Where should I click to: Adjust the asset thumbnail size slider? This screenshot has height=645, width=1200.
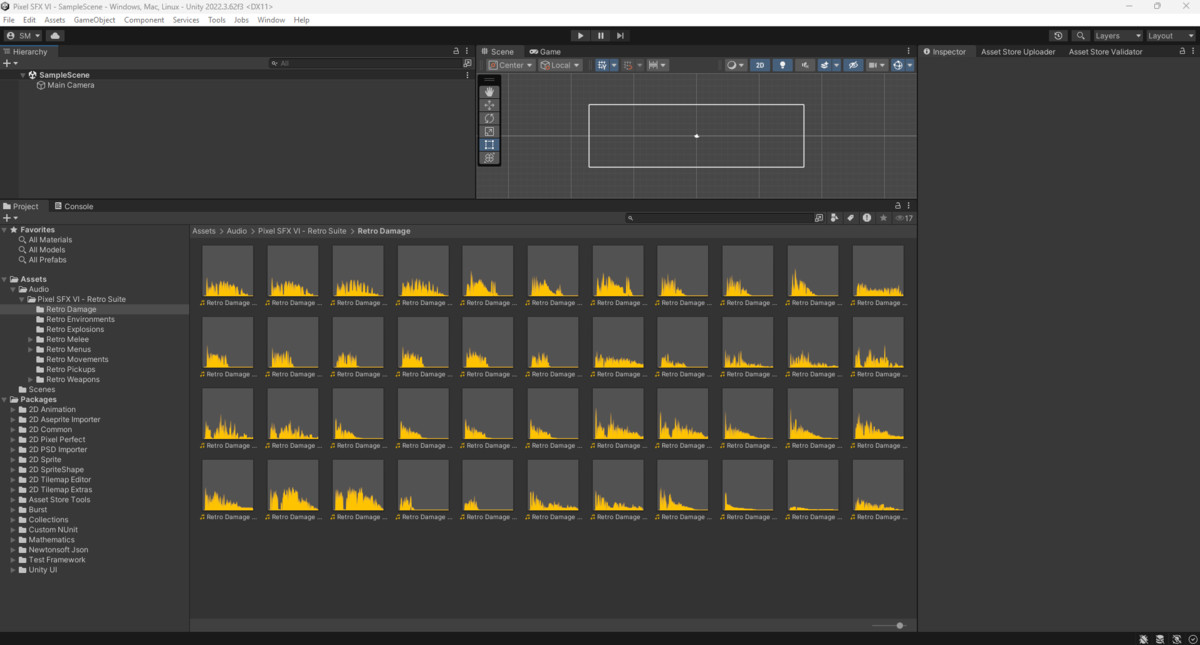click(x=899, y=626)
